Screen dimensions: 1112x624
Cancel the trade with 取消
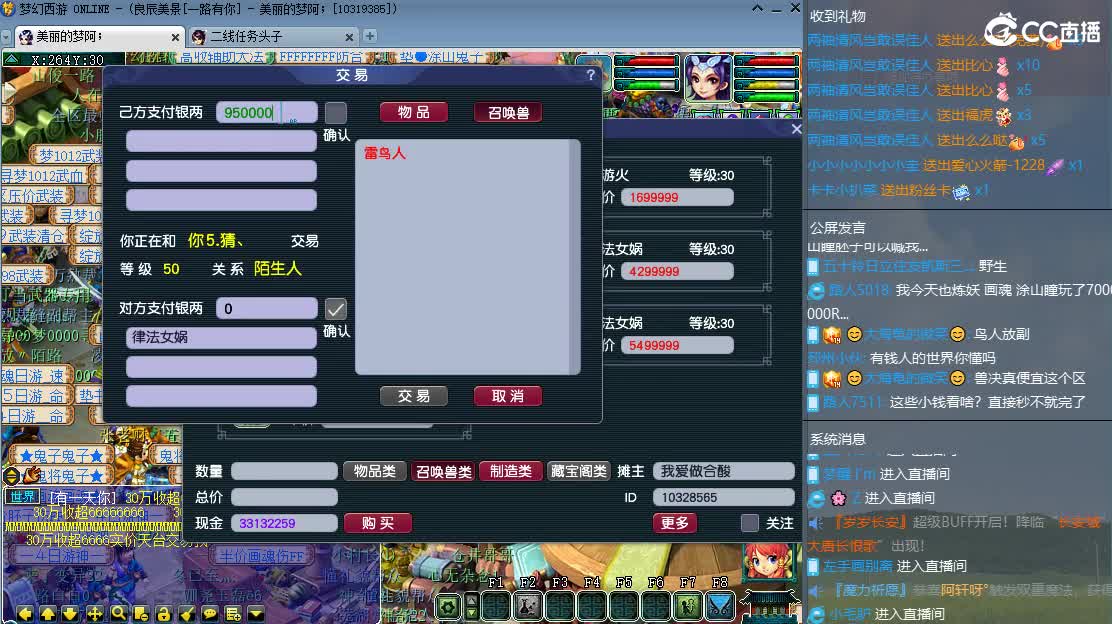[508, 396]
